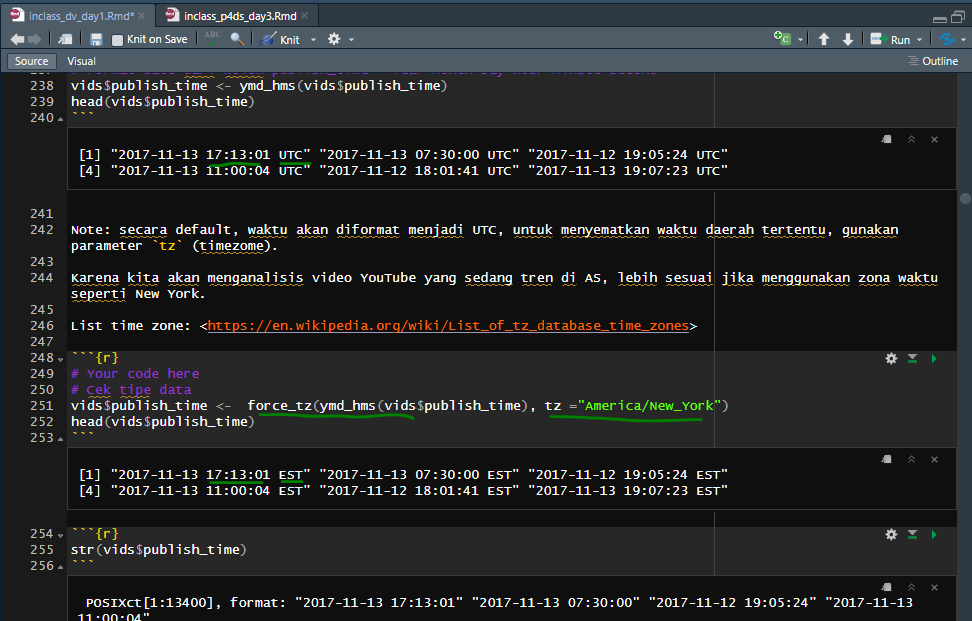Open chunk options via the gear on line 248

pyautogui.click(x=891, y=358)
